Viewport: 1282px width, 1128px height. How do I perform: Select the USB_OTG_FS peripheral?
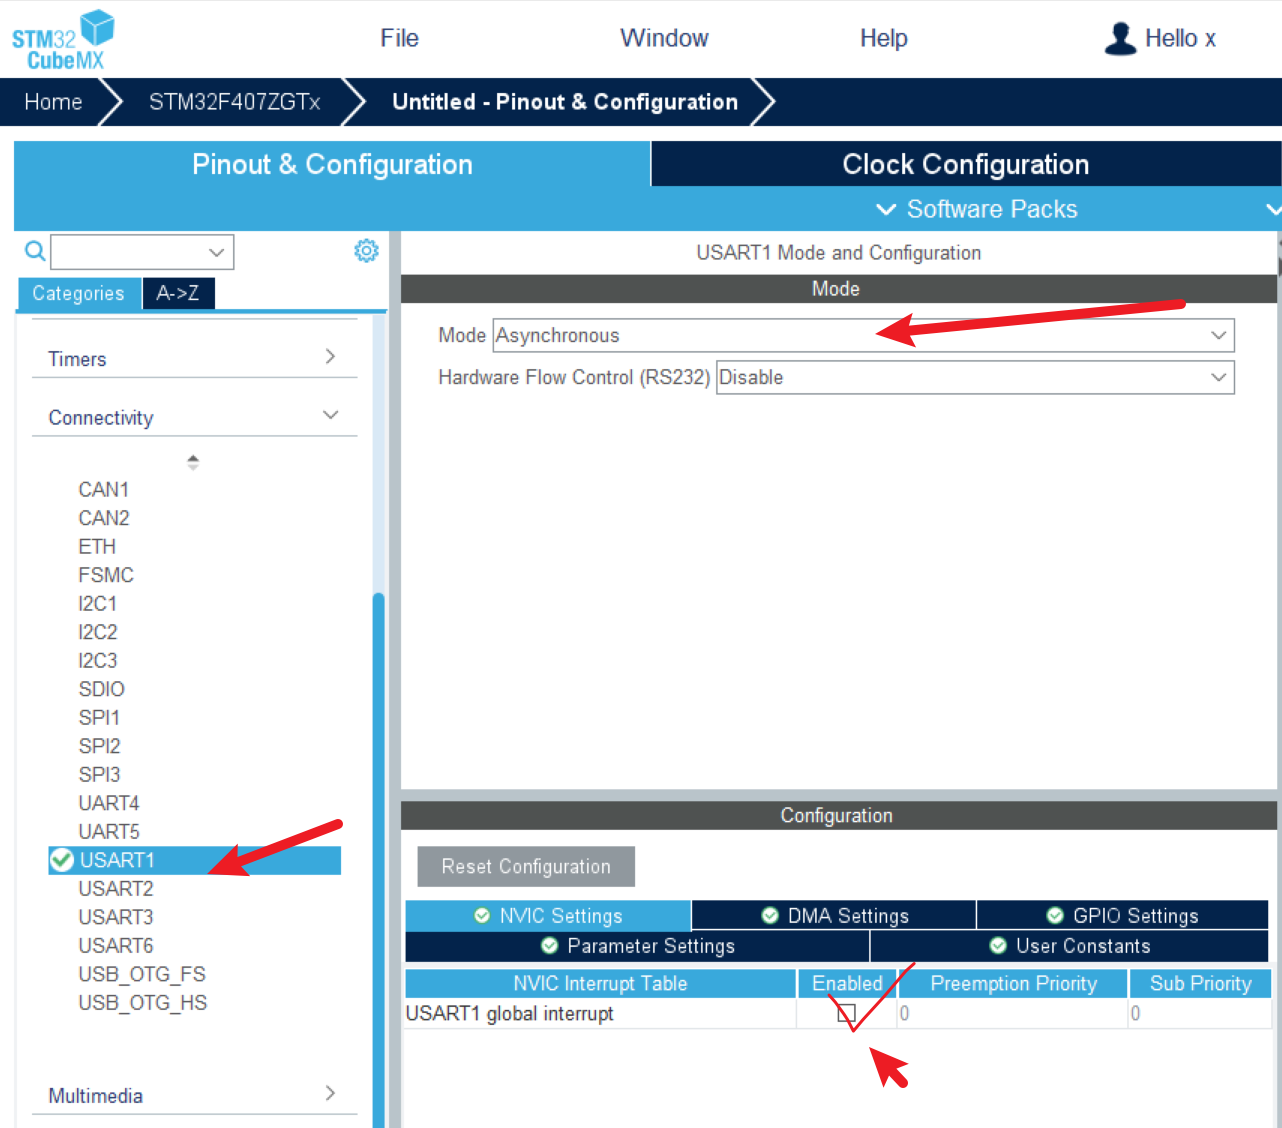(x=142, y=974)
